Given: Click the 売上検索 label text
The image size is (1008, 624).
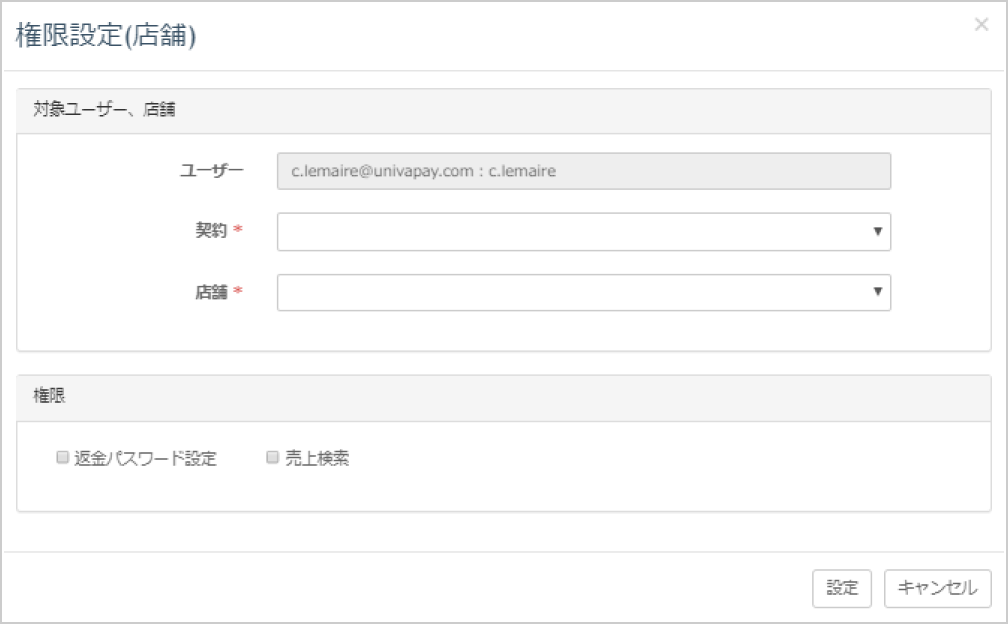Looking at the screenshot, I should tap(317, 459).
